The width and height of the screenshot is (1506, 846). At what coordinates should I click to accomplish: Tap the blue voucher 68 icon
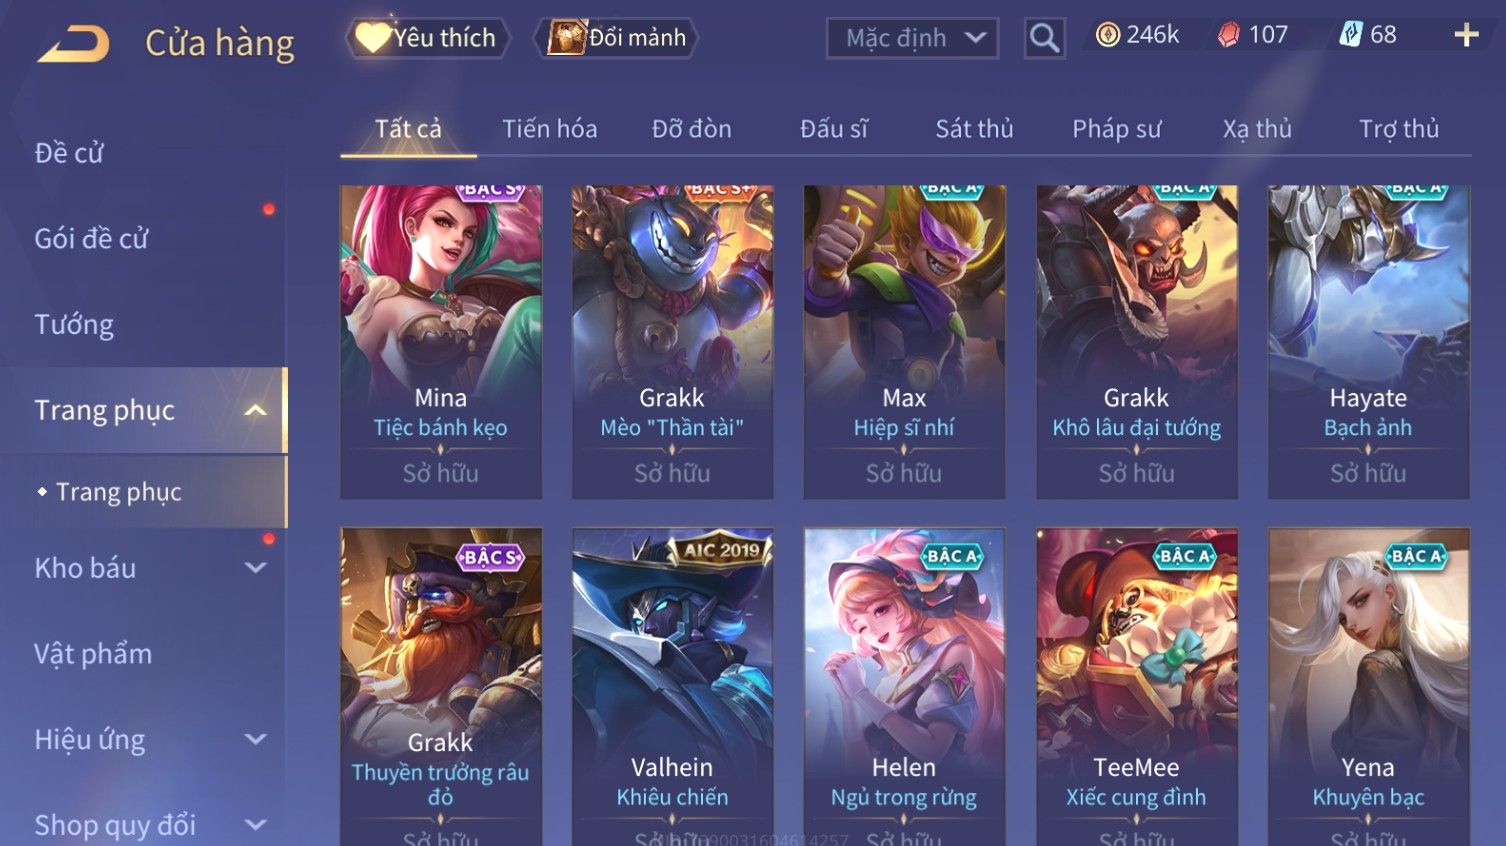(1350, 35)
